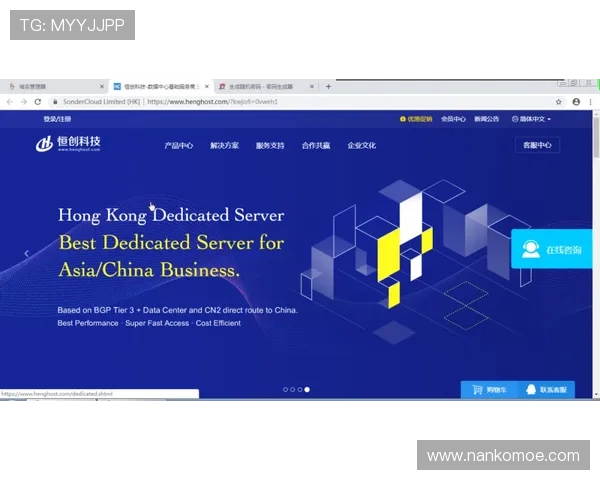
Task: Switch to the 恒创科技 数据中心 tab
Action: 161,87
